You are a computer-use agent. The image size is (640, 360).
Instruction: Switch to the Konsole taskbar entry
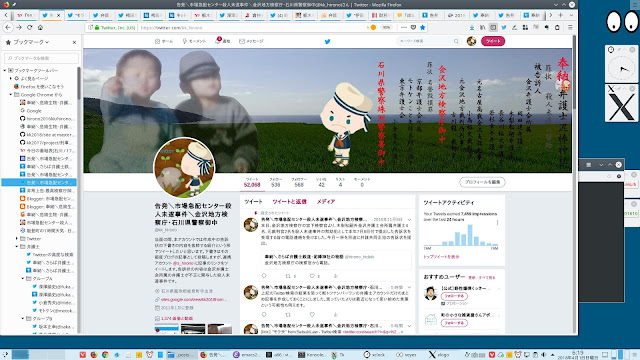[312, 355]
